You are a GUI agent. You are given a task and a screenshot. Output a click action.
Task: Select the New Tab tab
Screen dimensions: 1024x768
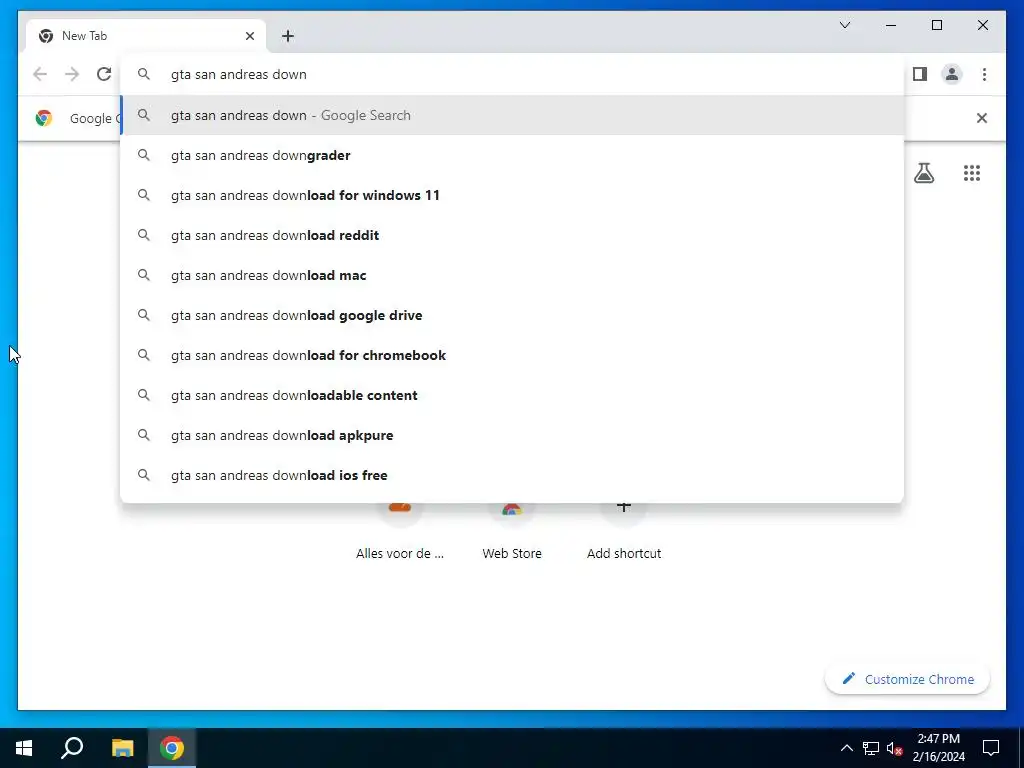[146, 36]
